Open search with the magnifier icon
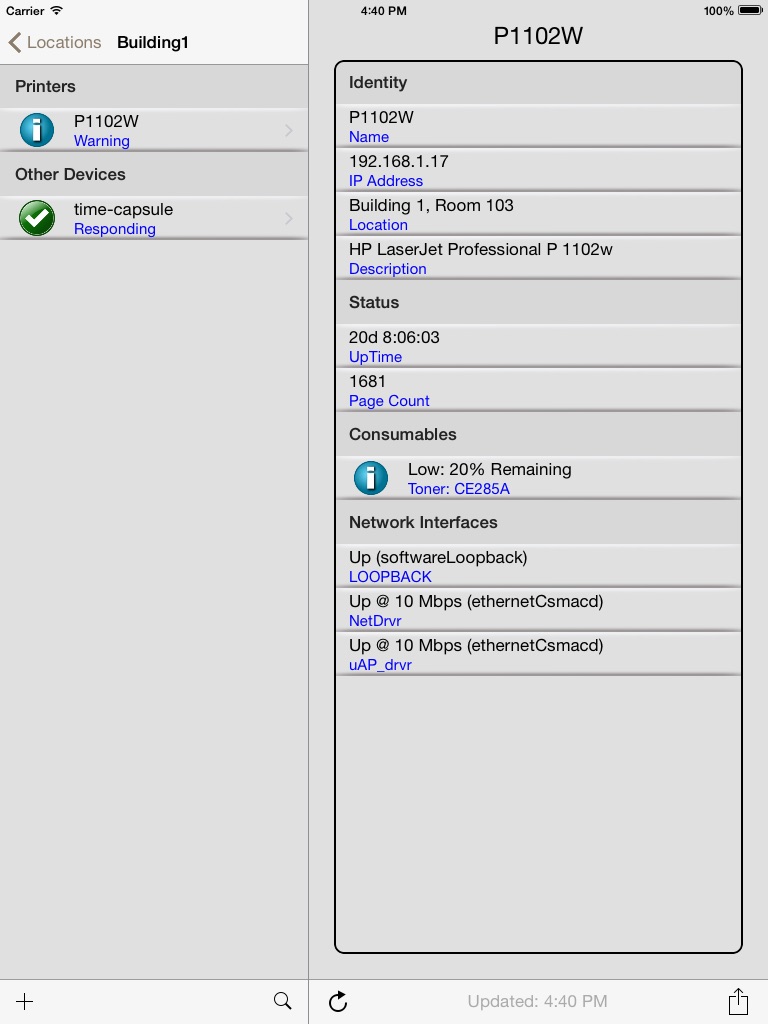The image size is (768, 1024). [x=282, y=1000]
